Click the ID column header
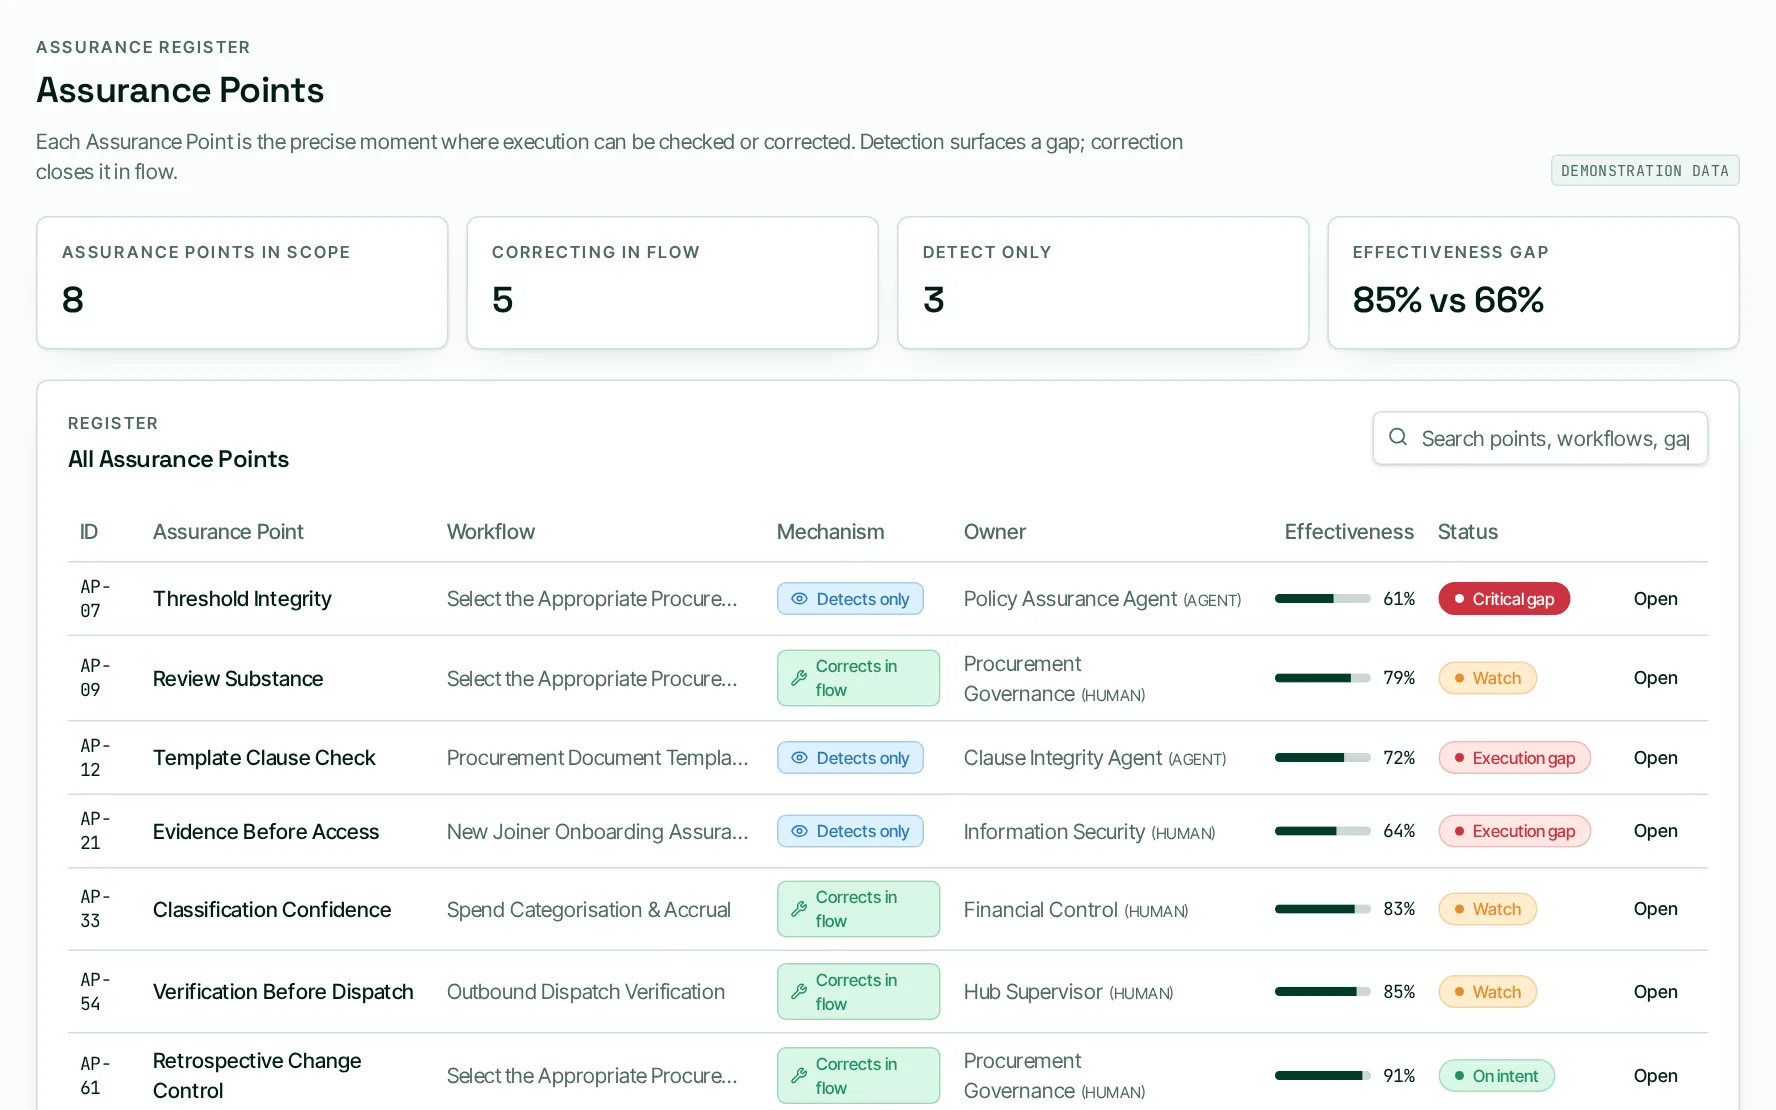Image resolution: width=1776 pixels, height=1110 pixels. pos(89,532)
